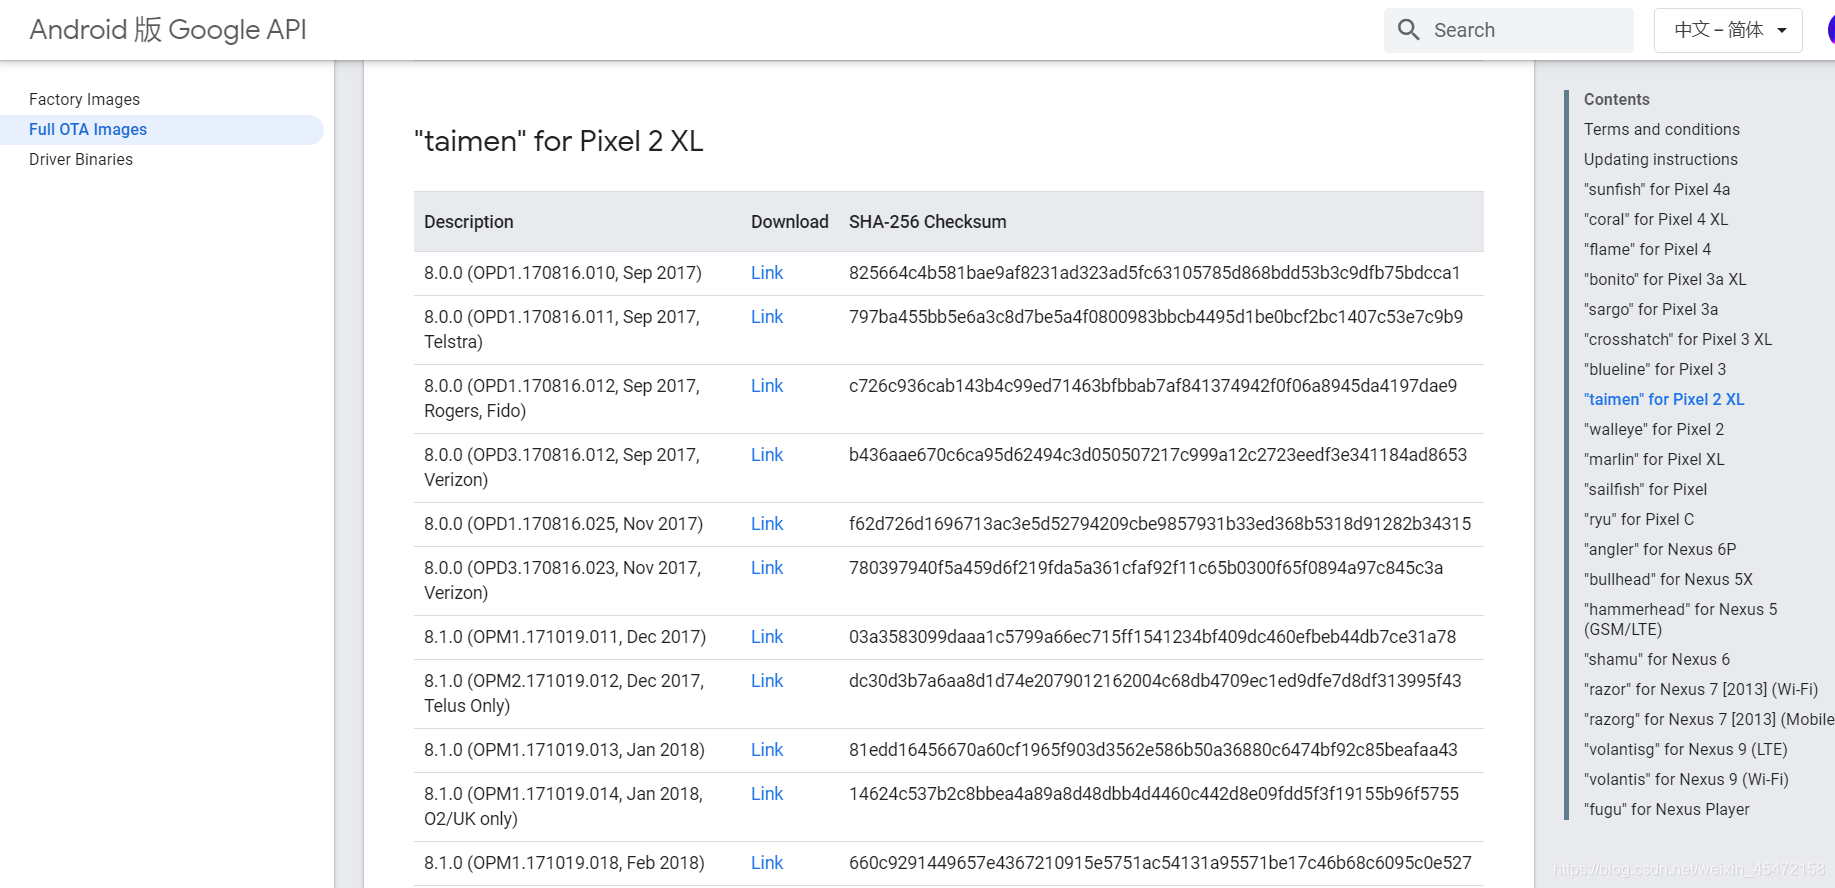This screenshot has width=1835, height=888.
Task: Go to Updating instructions in Contents
Action: coord(1661,159)
